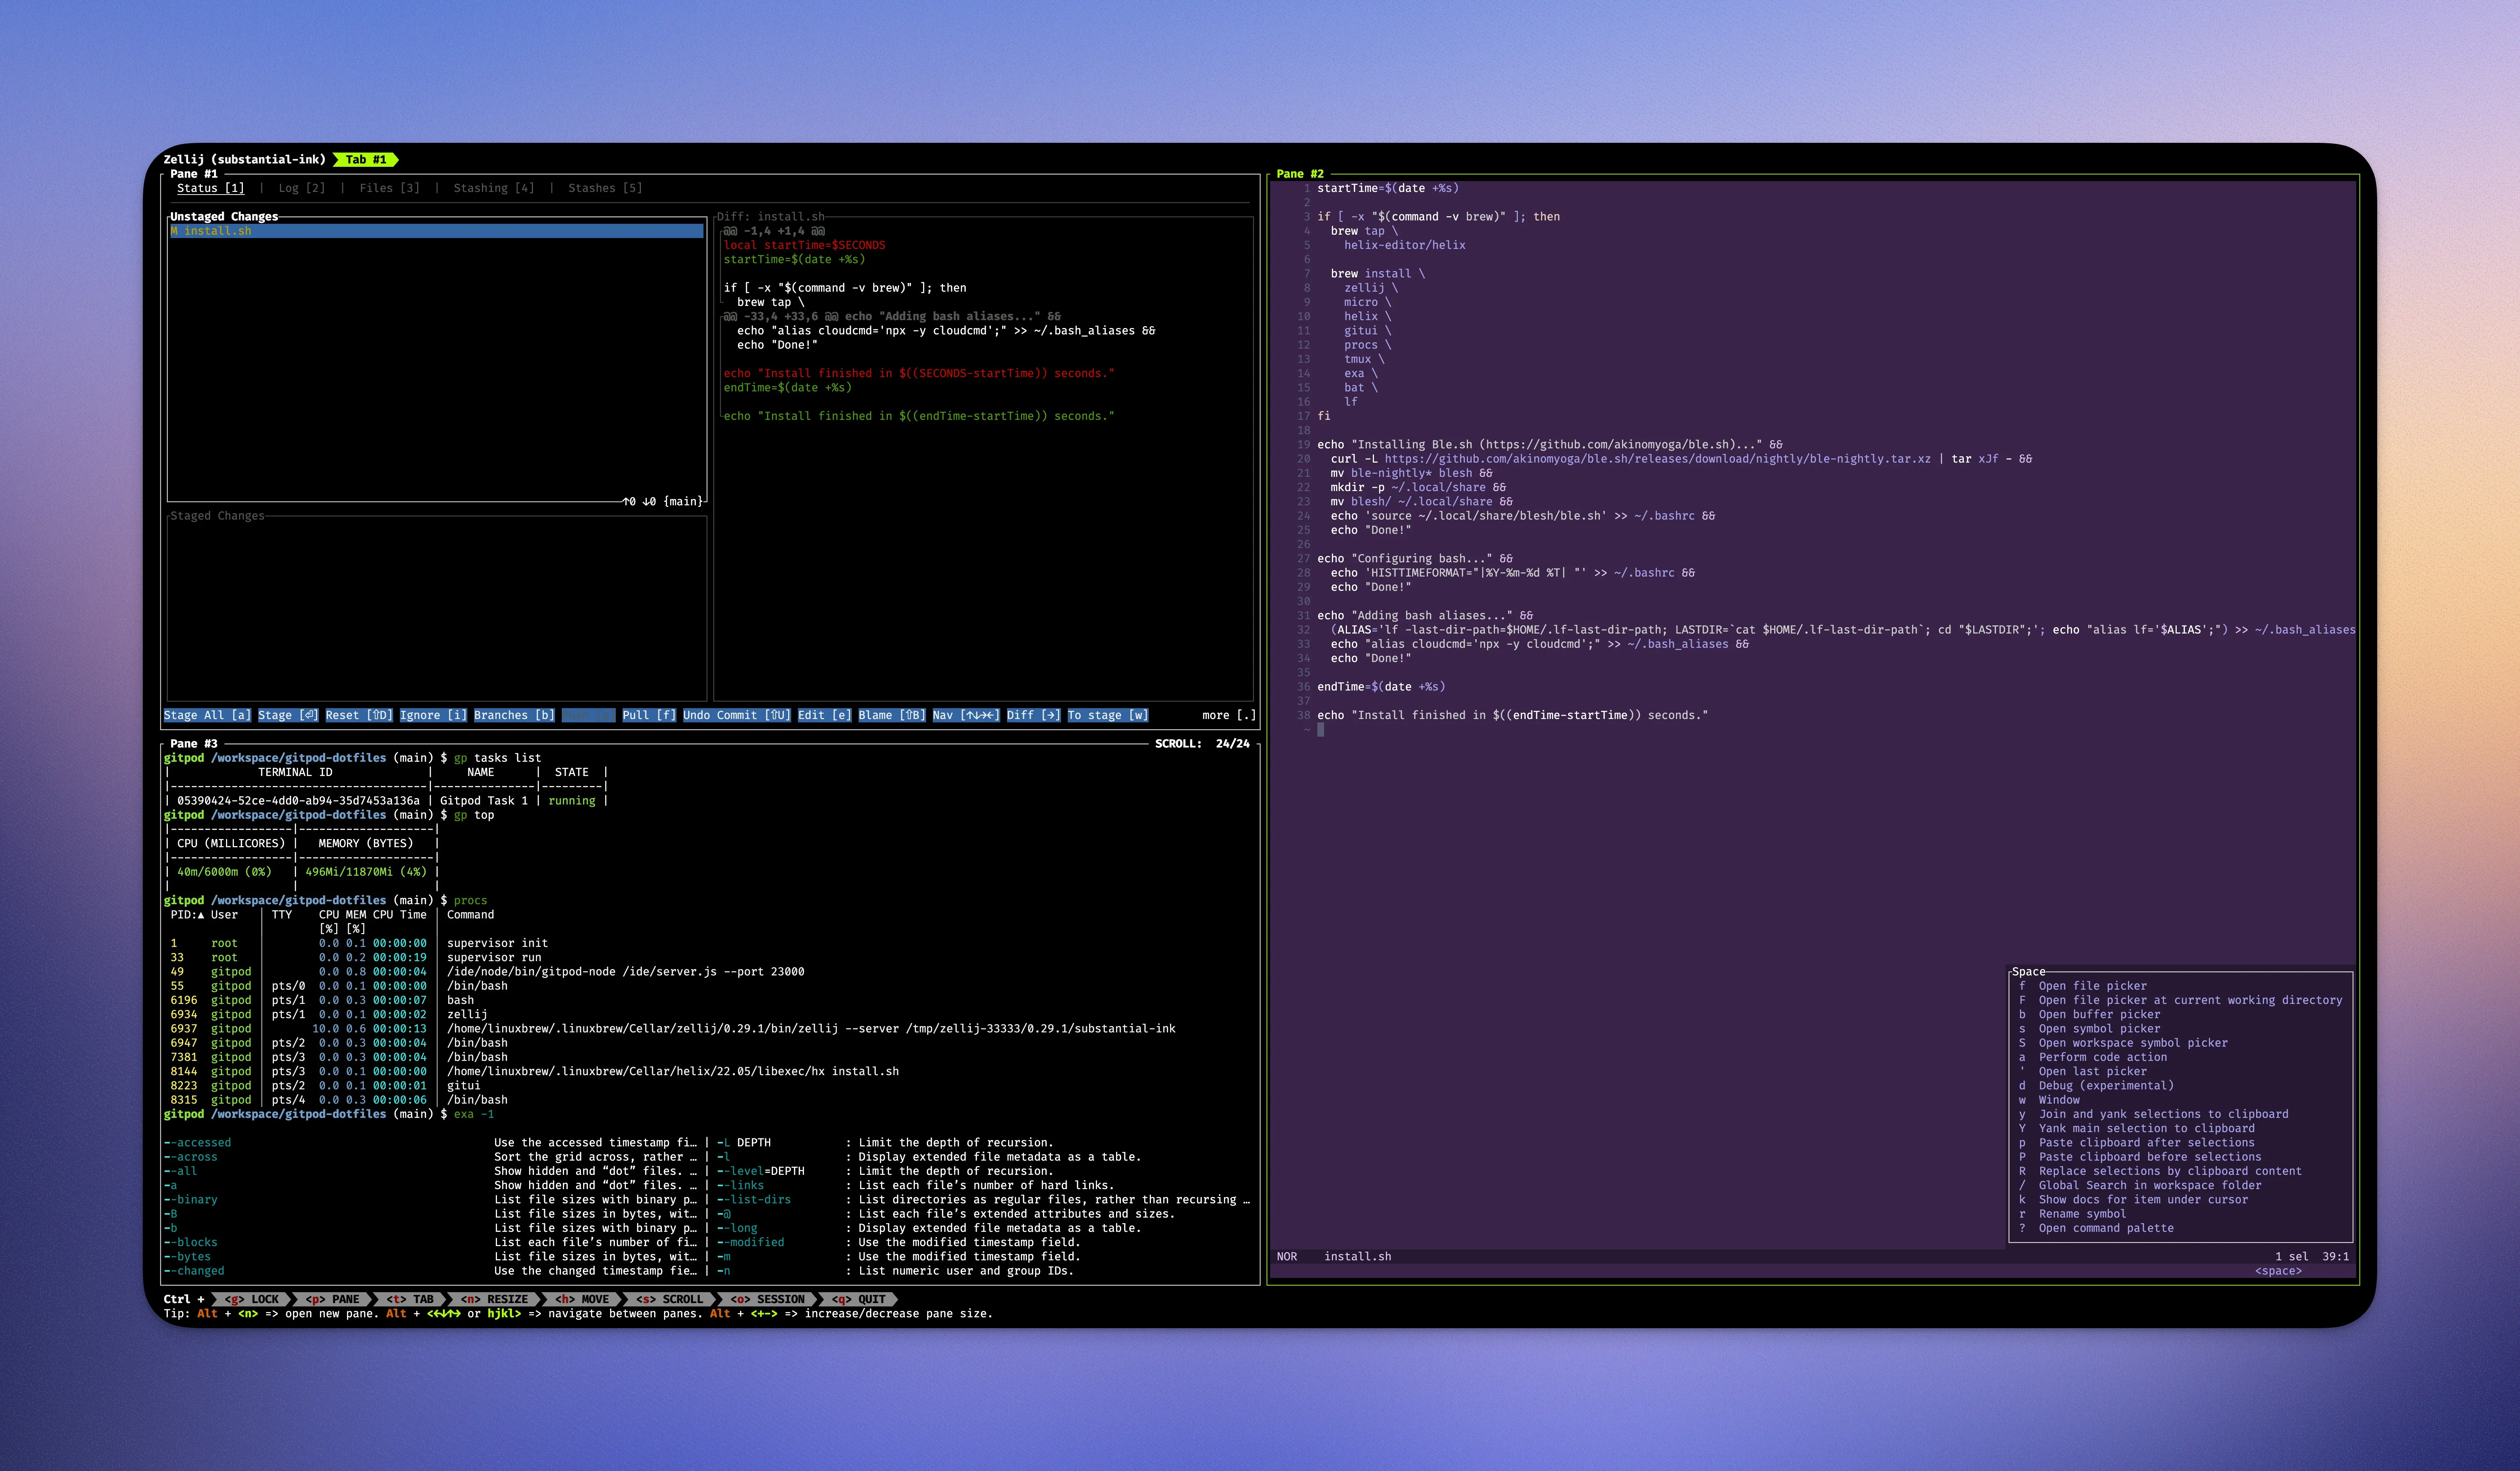
Task: Open the Files [3] tab
Action: (389, 188)
